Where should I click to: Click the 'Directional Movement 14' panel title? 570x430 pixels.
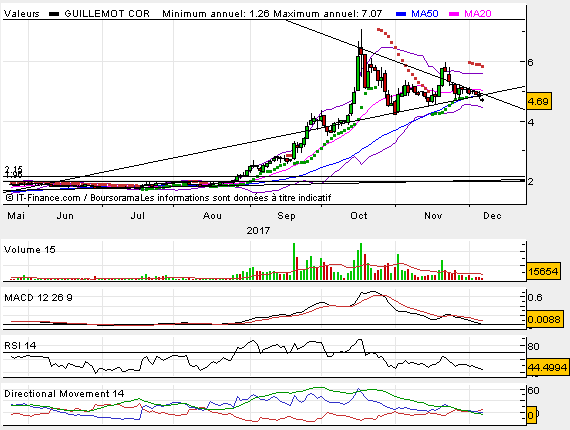(64, 394)
